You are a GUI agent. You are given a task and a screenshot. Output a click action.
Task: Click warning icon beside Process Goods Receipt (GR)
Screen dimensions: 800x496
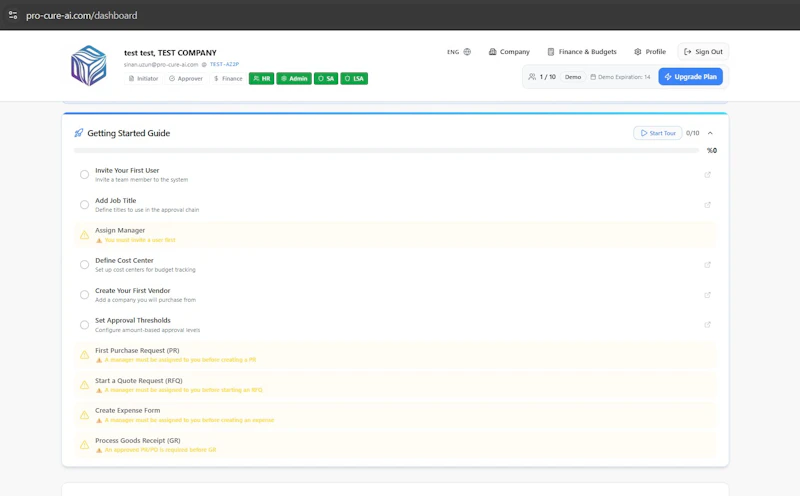(x=84, y=445)
